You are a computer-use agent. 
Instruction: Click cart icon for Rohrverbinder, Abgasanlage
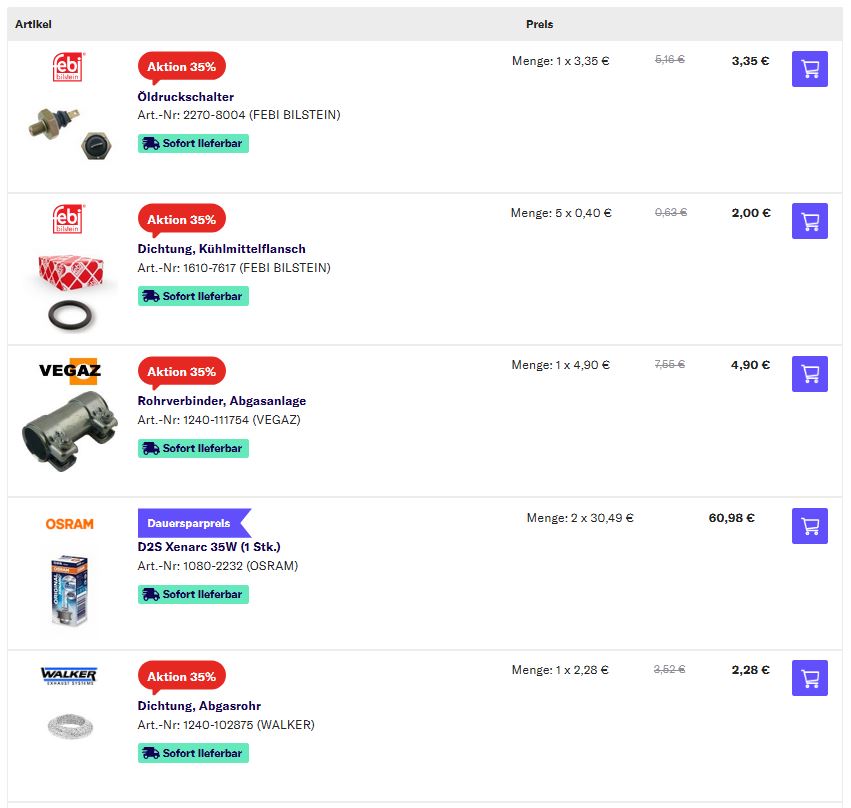(x=809, y=373)
